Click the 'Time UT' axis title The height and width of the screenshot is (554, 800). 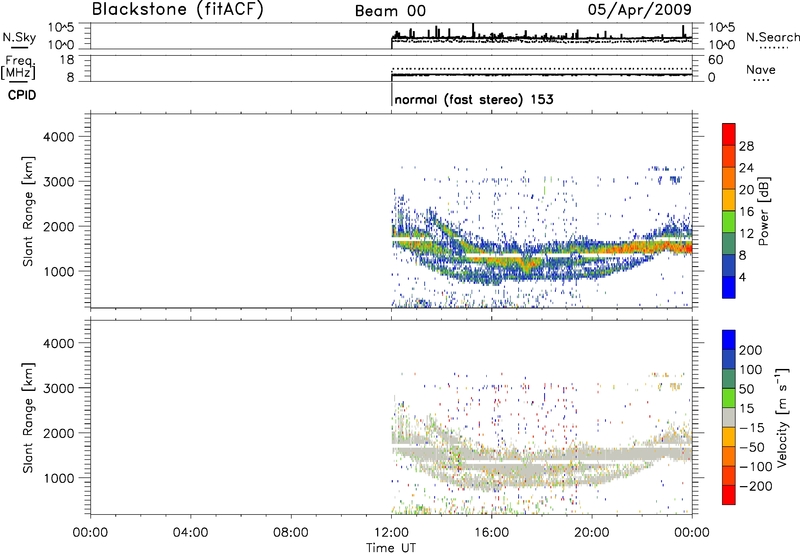391,547
